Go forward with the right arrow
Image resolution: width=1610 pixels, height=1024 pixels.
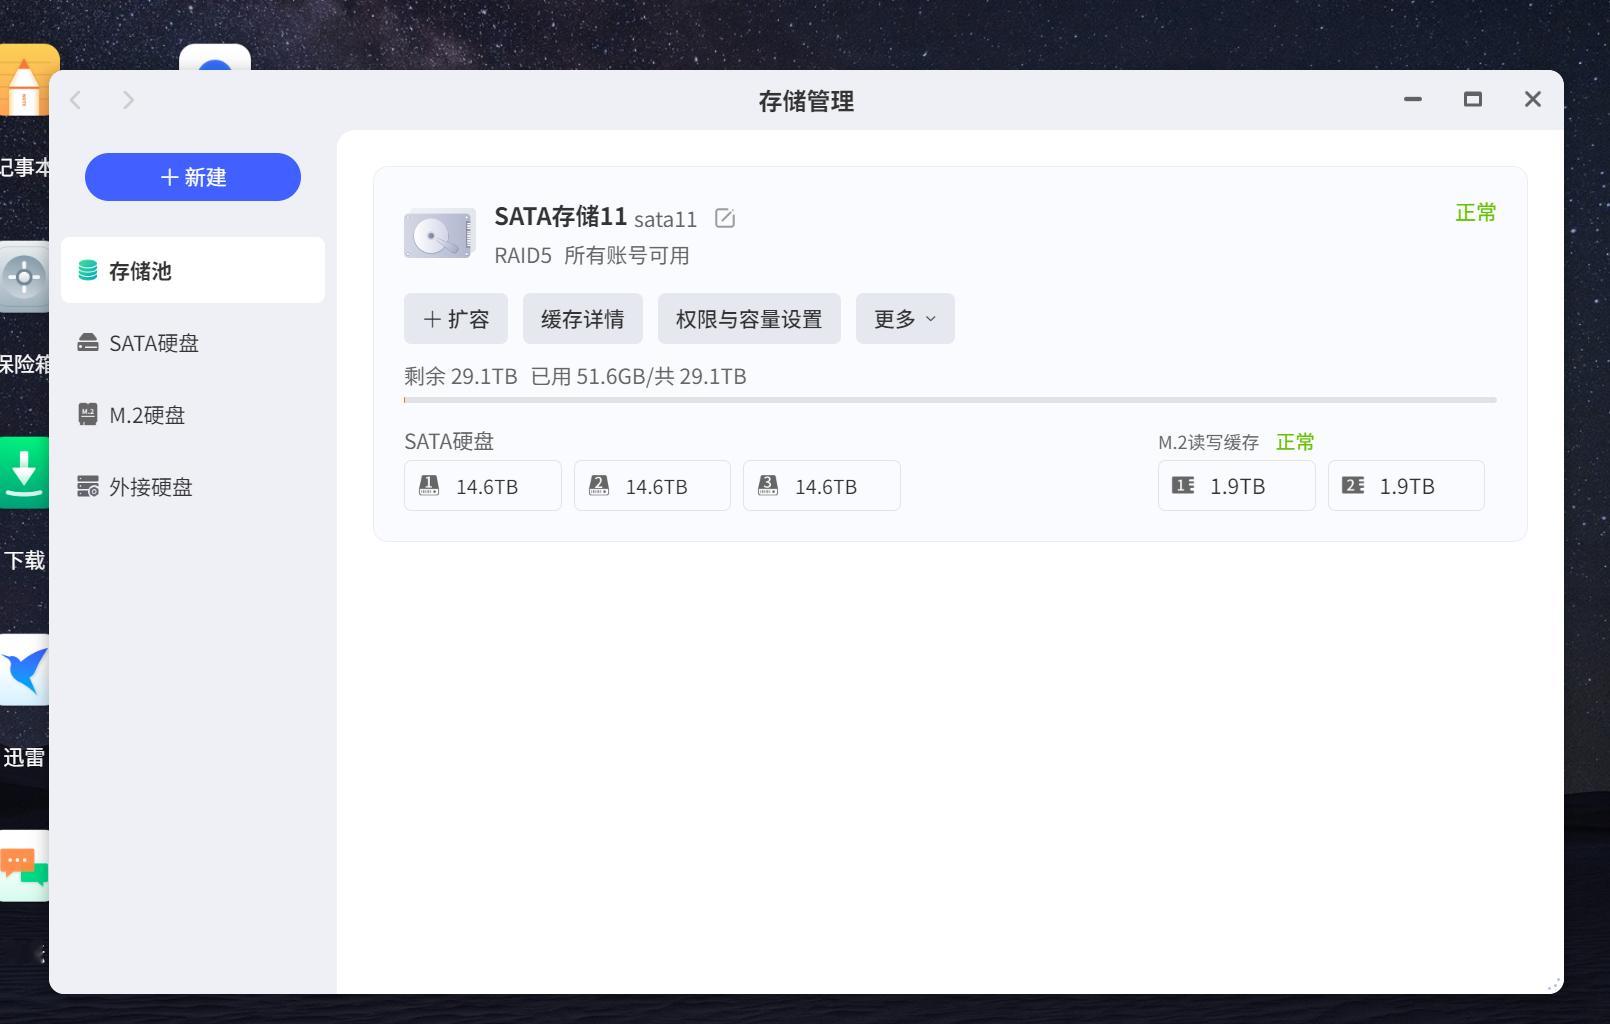tap(128, 100)
